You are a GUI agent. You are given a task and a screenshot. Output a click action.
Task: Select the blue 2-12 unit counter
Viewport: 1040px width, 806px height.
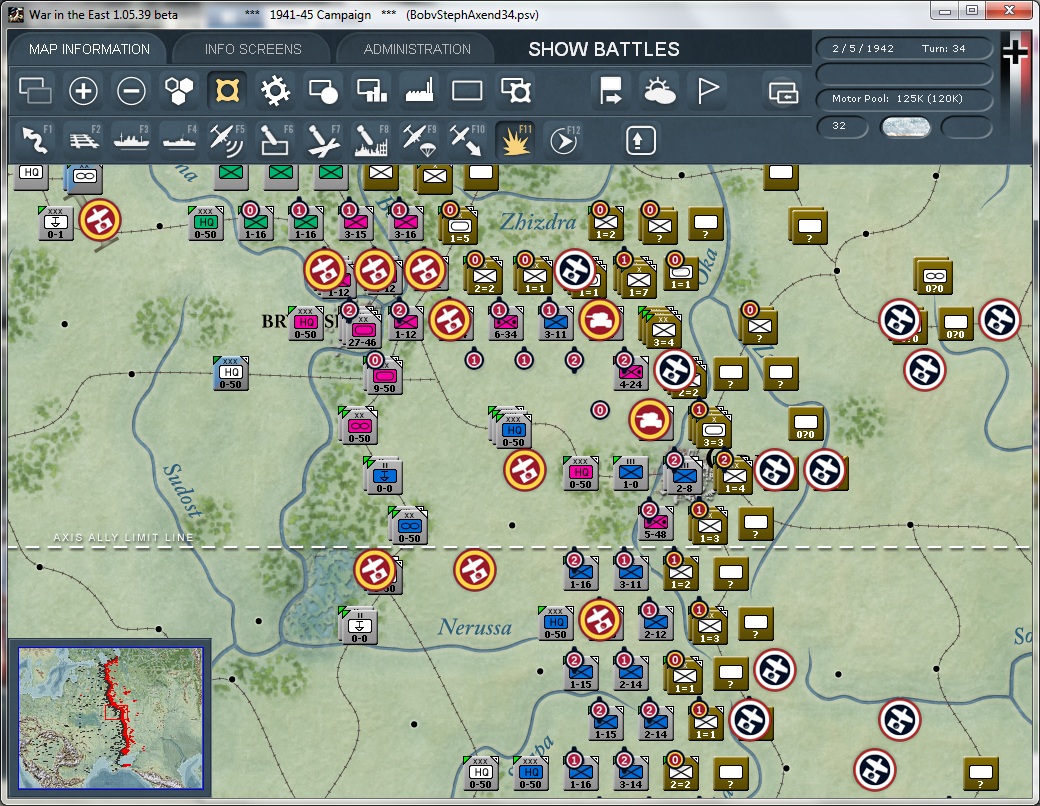(655, 624)
